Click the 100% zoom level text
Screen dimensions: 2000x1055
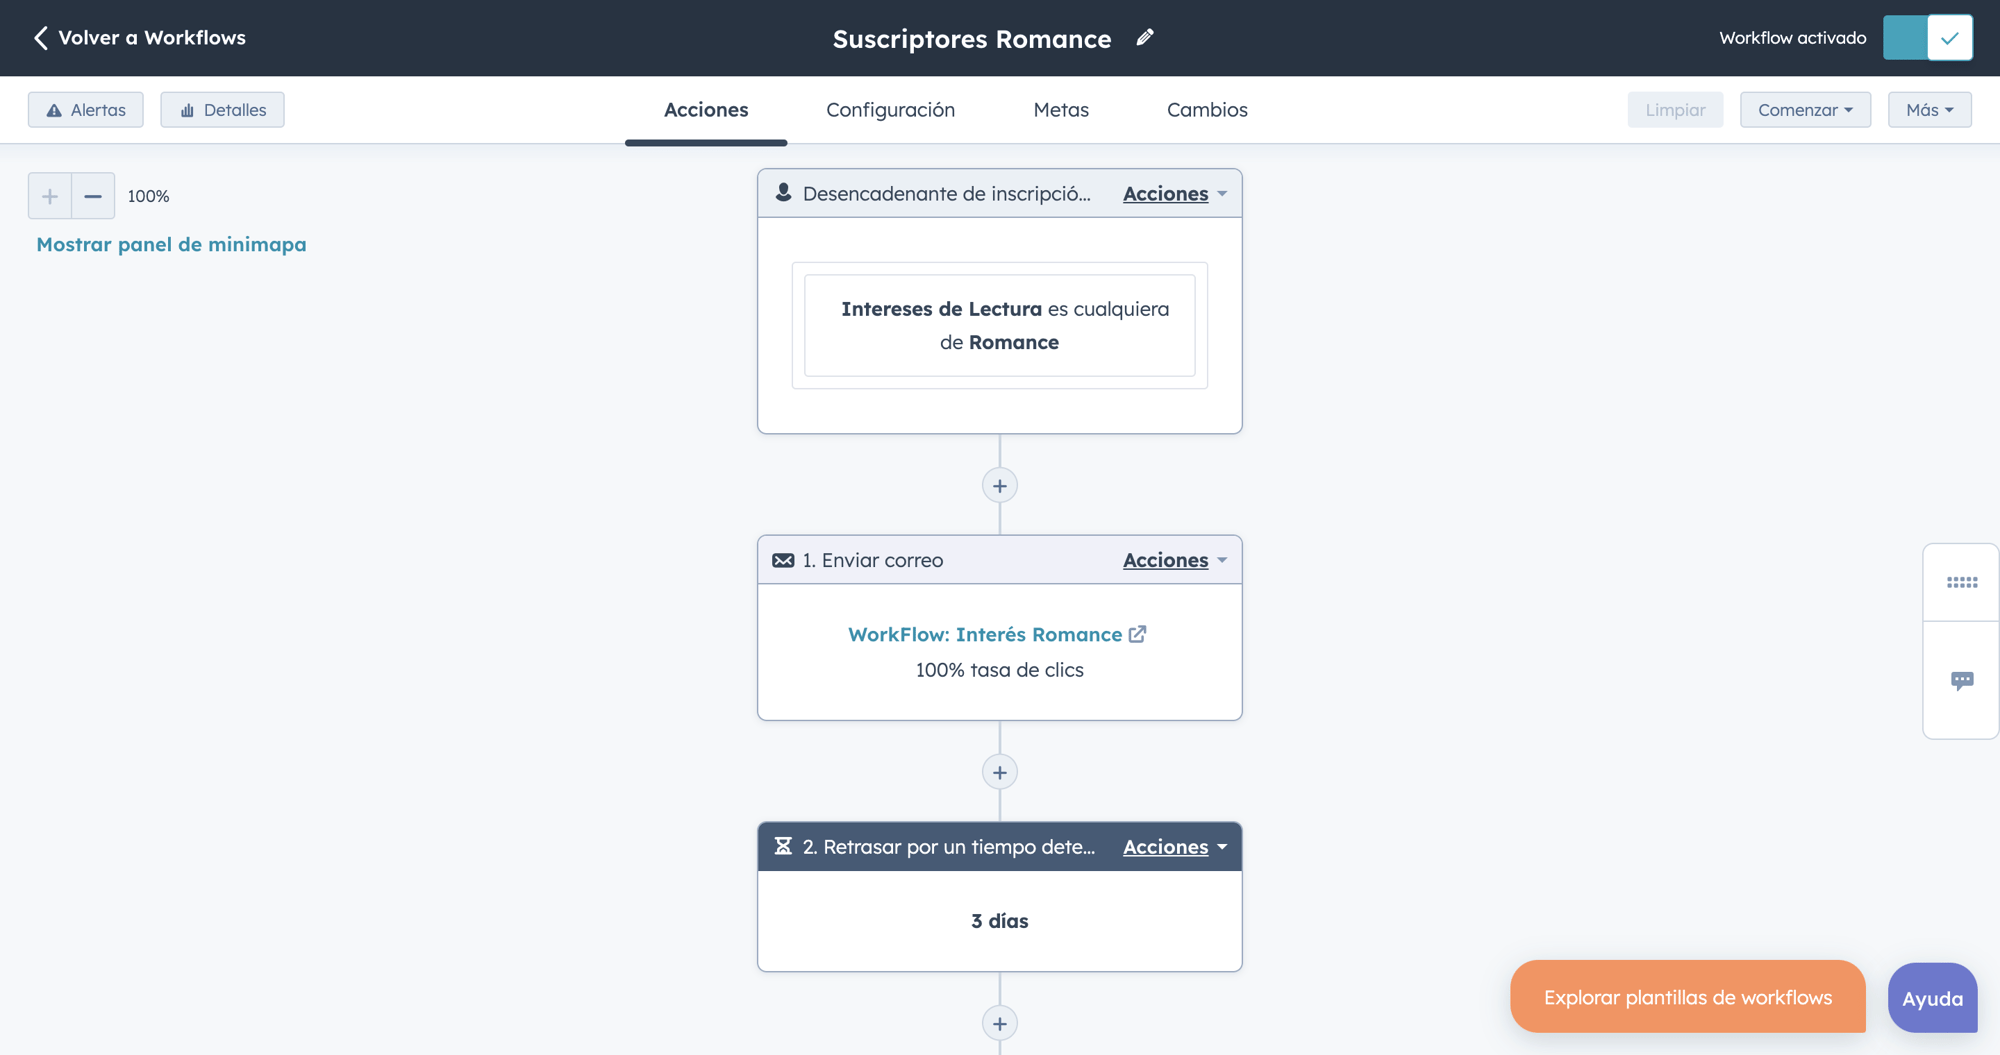148,196
